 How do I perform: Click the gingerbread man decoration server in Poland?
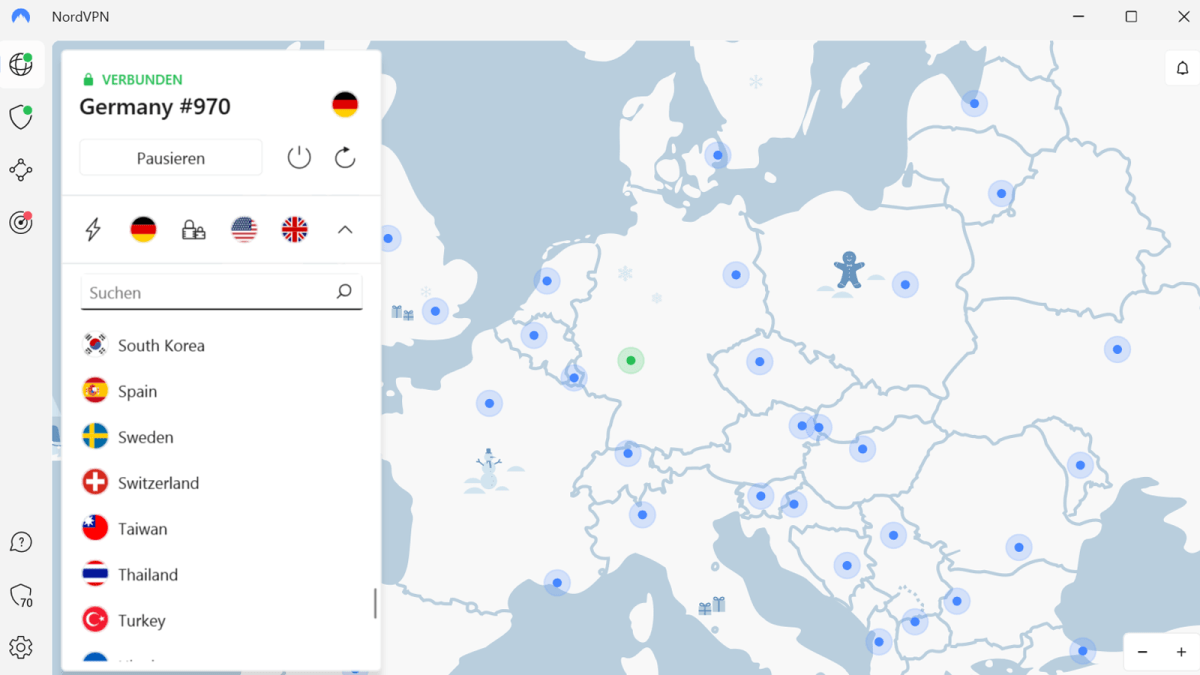pos(849,270)
